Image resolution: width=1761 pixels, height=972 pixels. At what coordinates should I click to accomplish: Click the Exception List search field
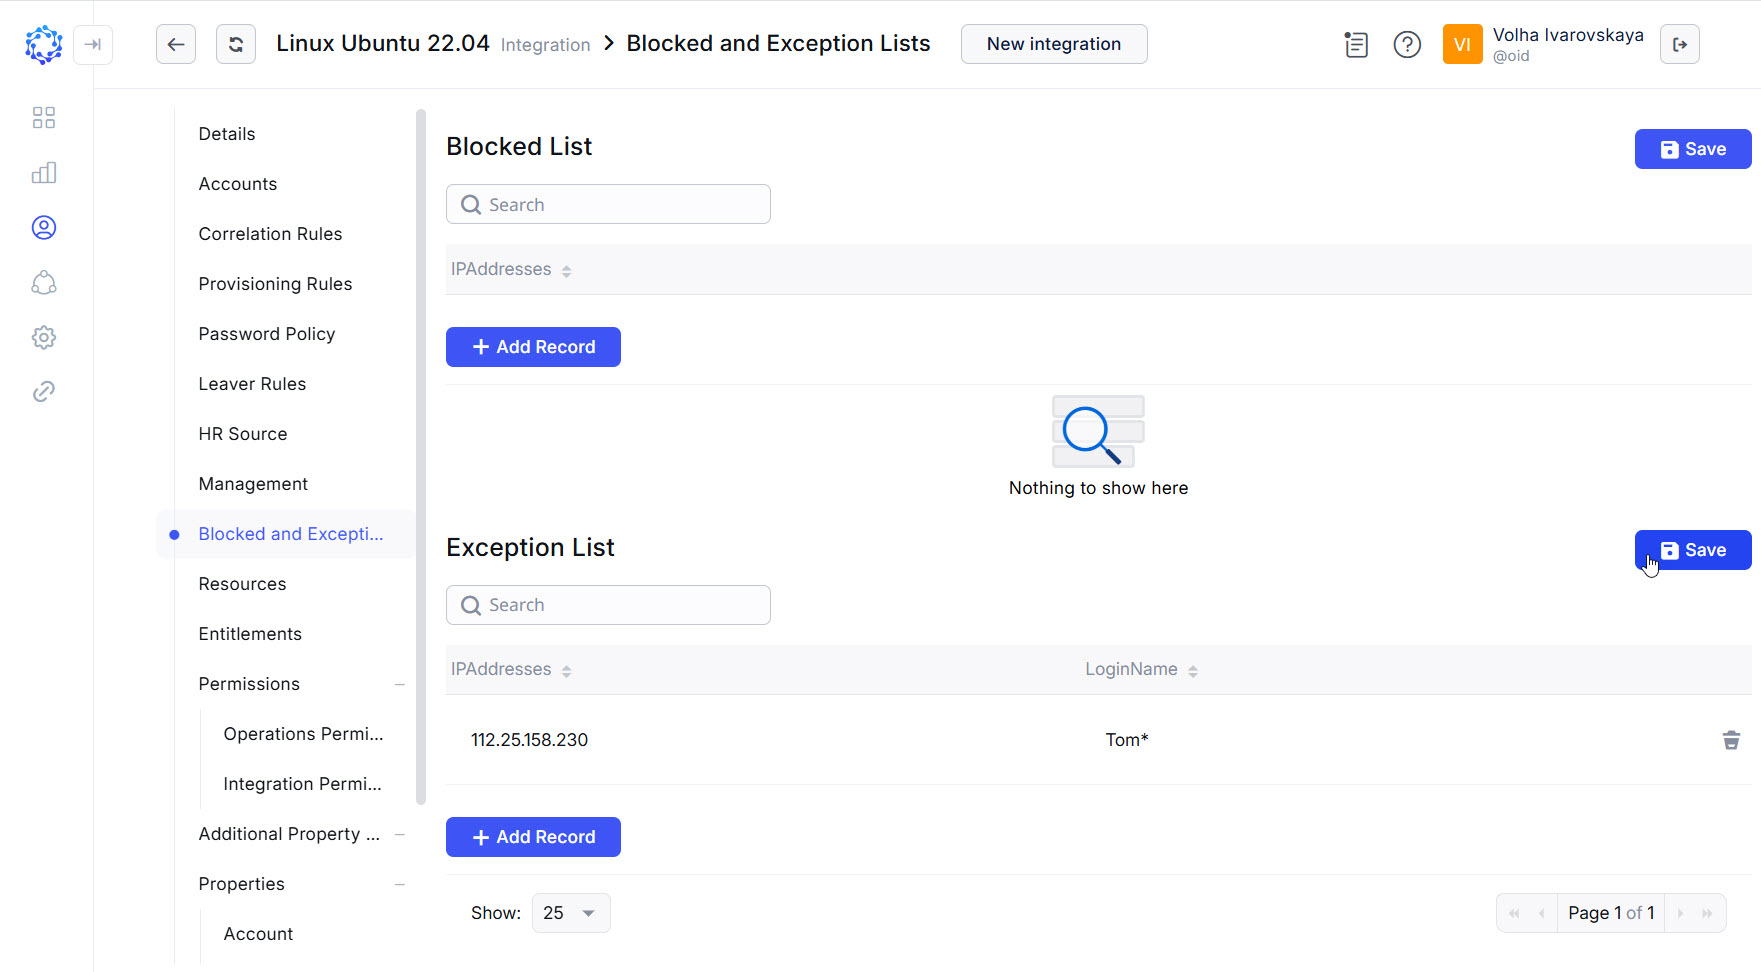click(608, 605)
